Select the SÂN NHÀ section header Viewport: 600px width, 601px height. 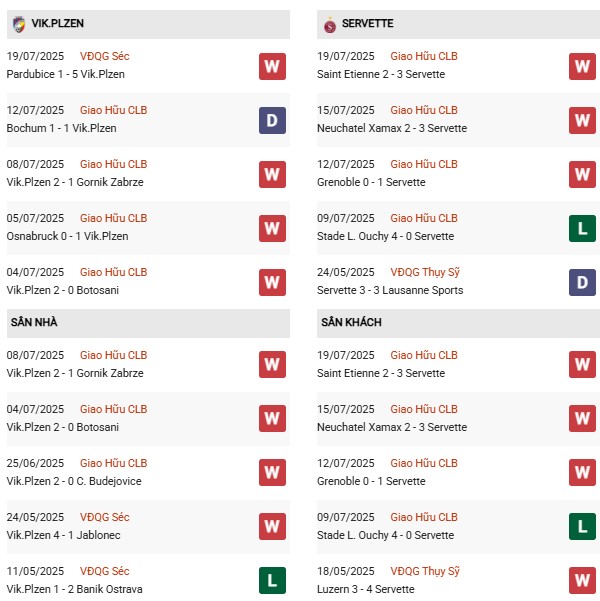[34, 322]
